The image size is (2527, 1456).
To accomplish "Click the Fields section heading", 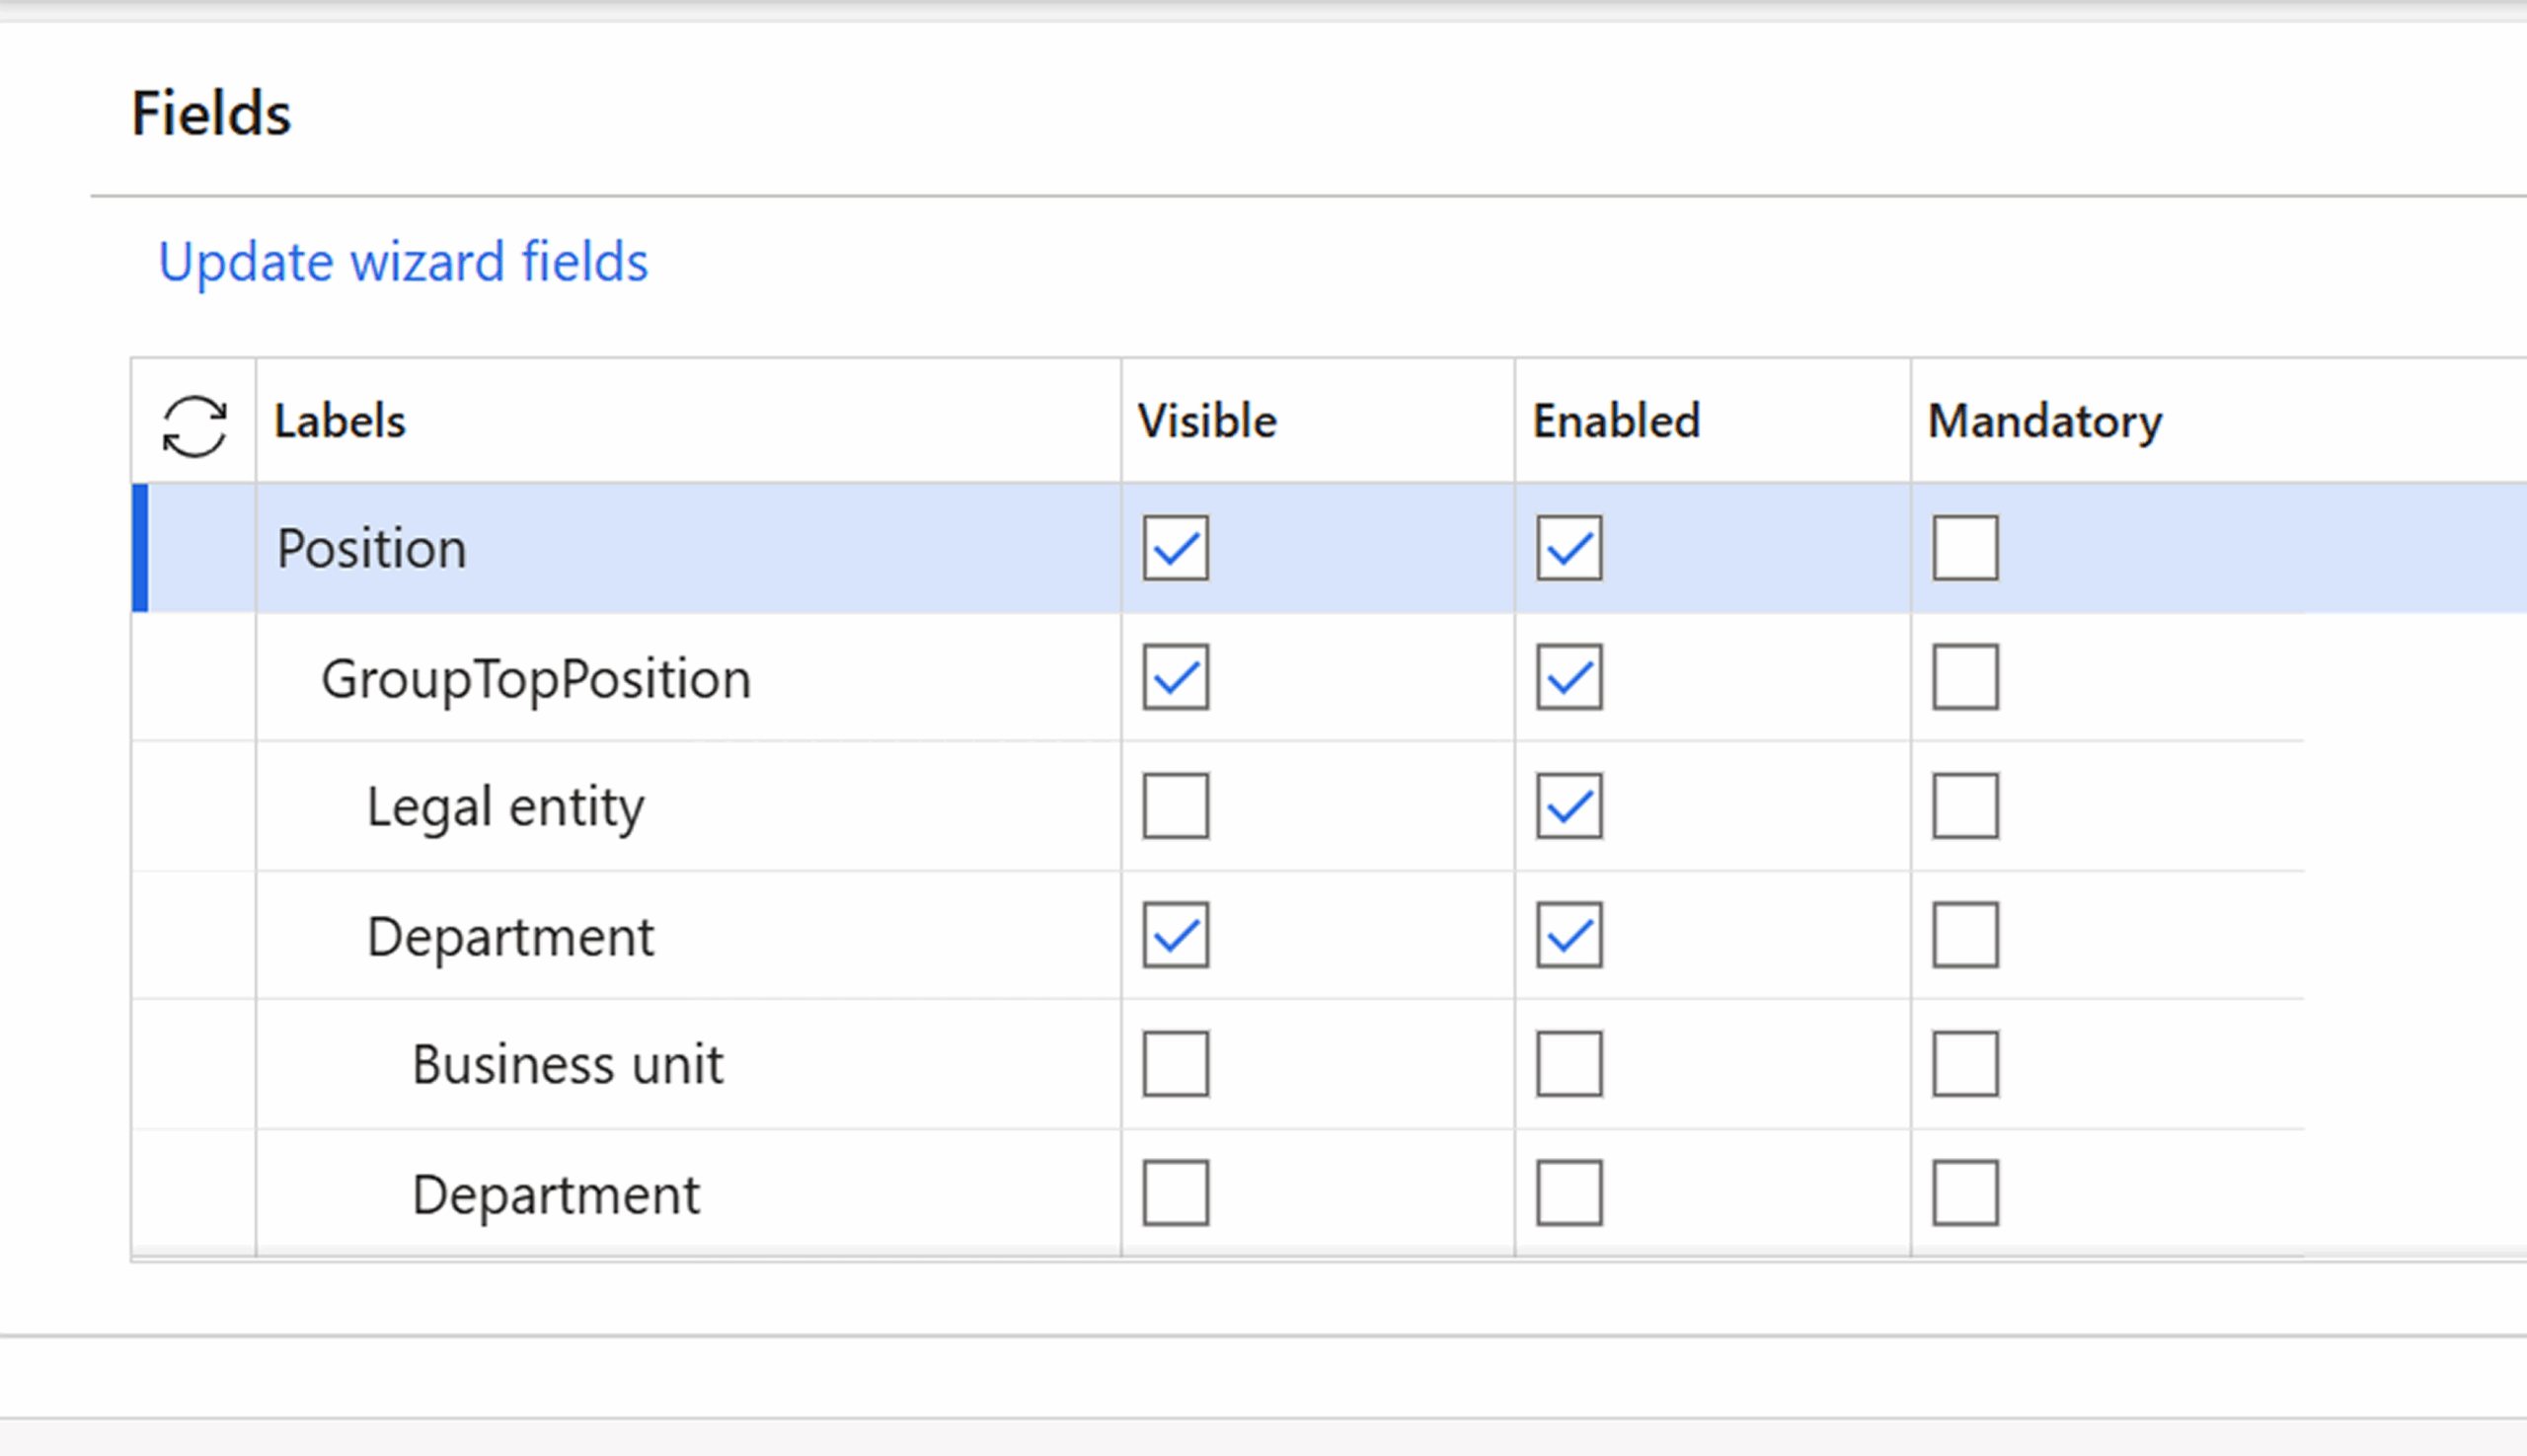I will (211, 113).
